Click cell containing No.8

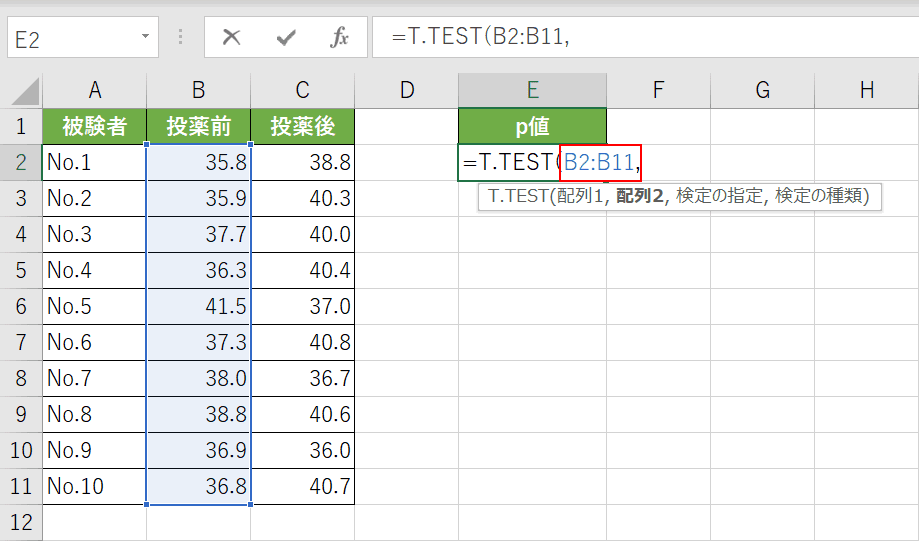tap(94, 414)
